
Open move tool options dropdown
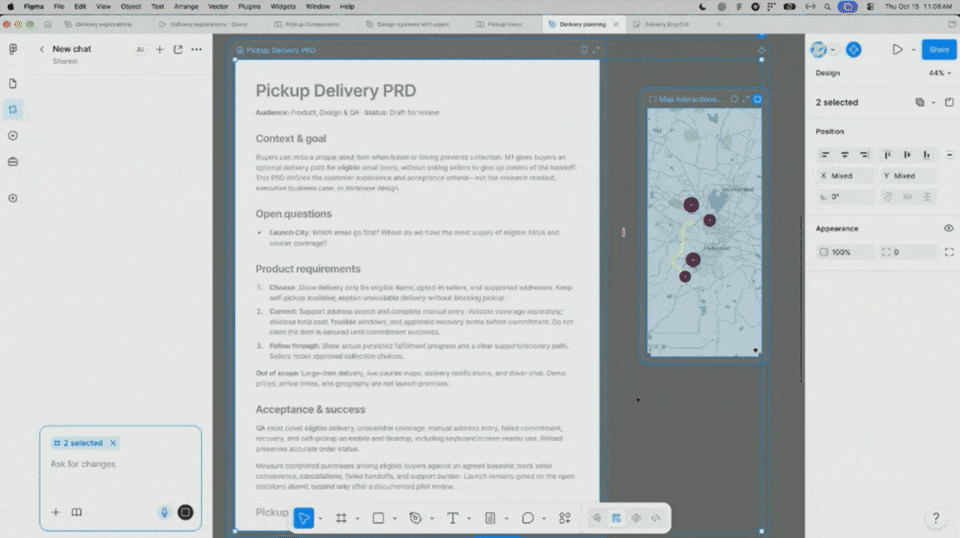(x=320, y=519)
